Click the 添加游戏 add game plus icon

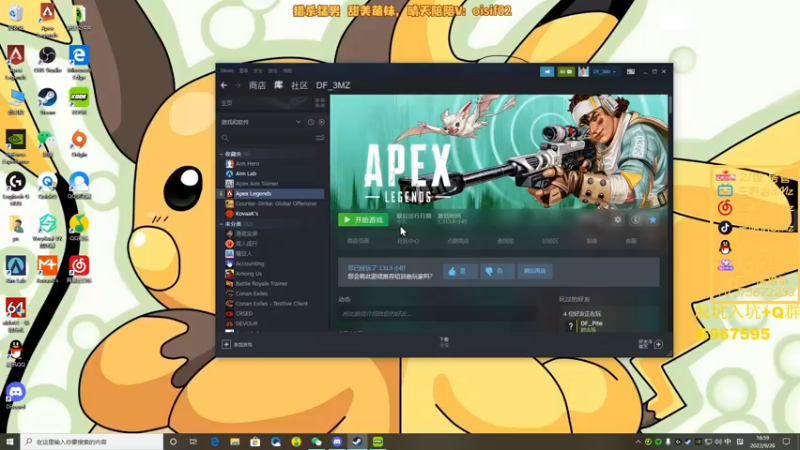pyautogui.click(x=226, y=344)
